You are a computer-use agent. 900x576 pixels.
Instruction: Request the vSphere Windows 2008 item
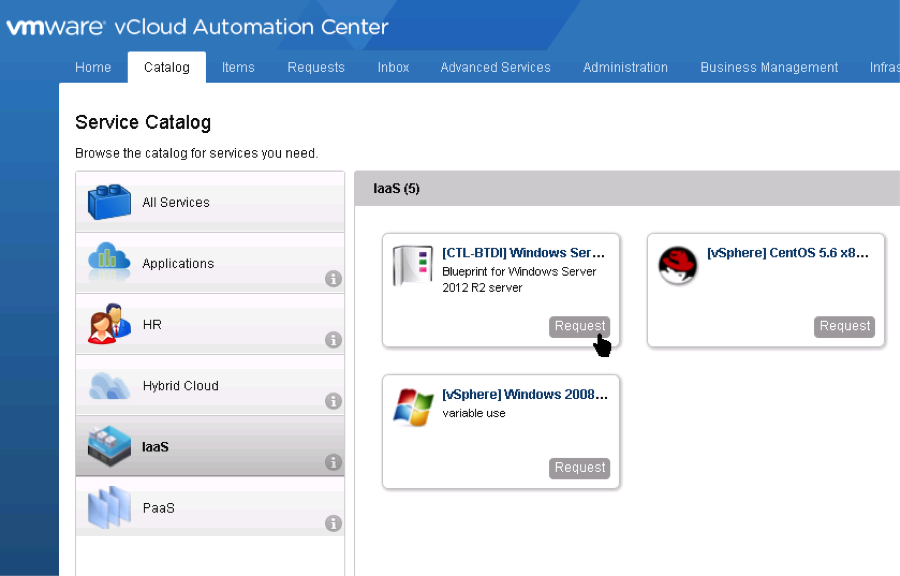point(580,468)
